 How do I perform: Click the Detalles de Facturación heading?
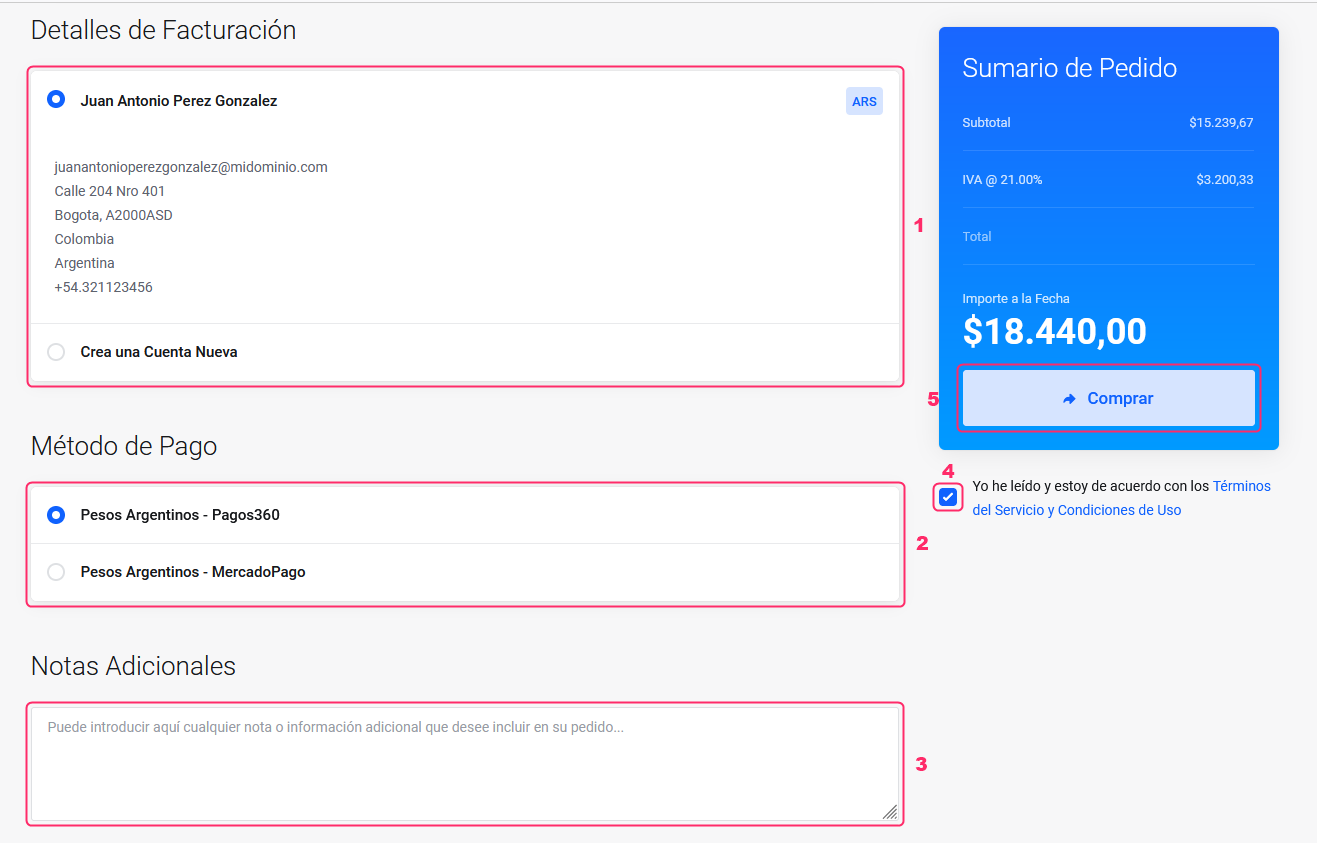click(x=163, y=30)
